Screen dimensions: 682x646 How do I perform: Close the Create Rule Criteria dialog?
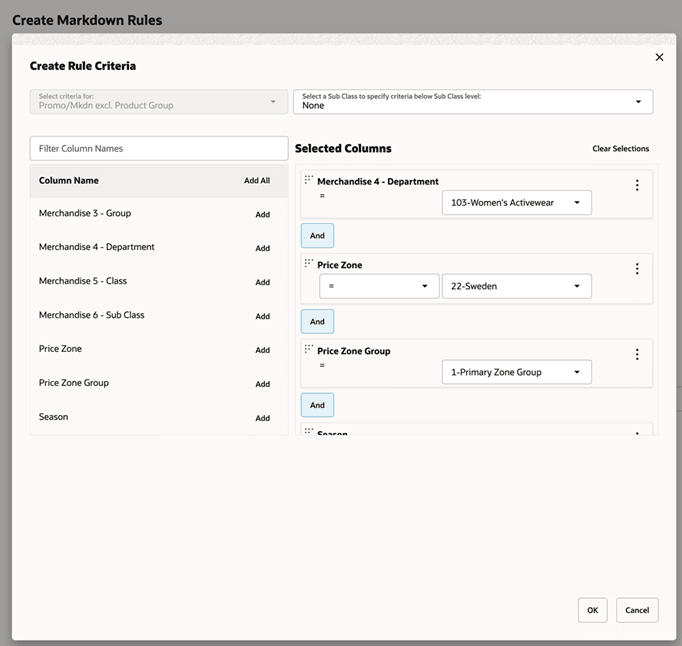(x=659, y=57)
